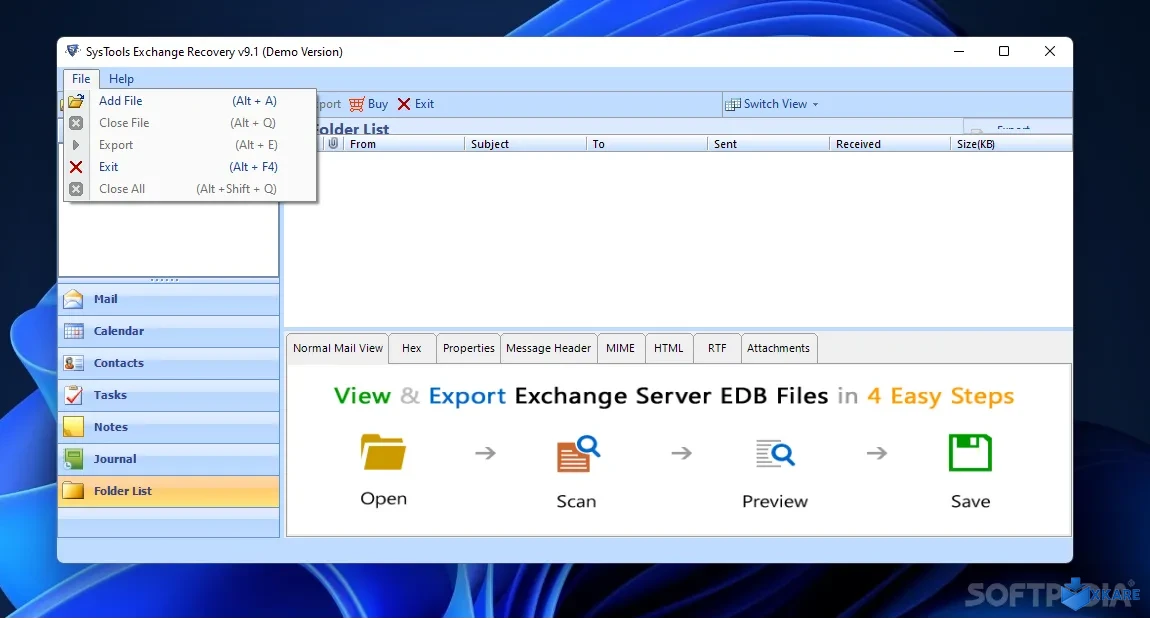Viewport: 1150px width, 622px height.
Task: Switch to the Normal Mail View tab
Action: 337,348
